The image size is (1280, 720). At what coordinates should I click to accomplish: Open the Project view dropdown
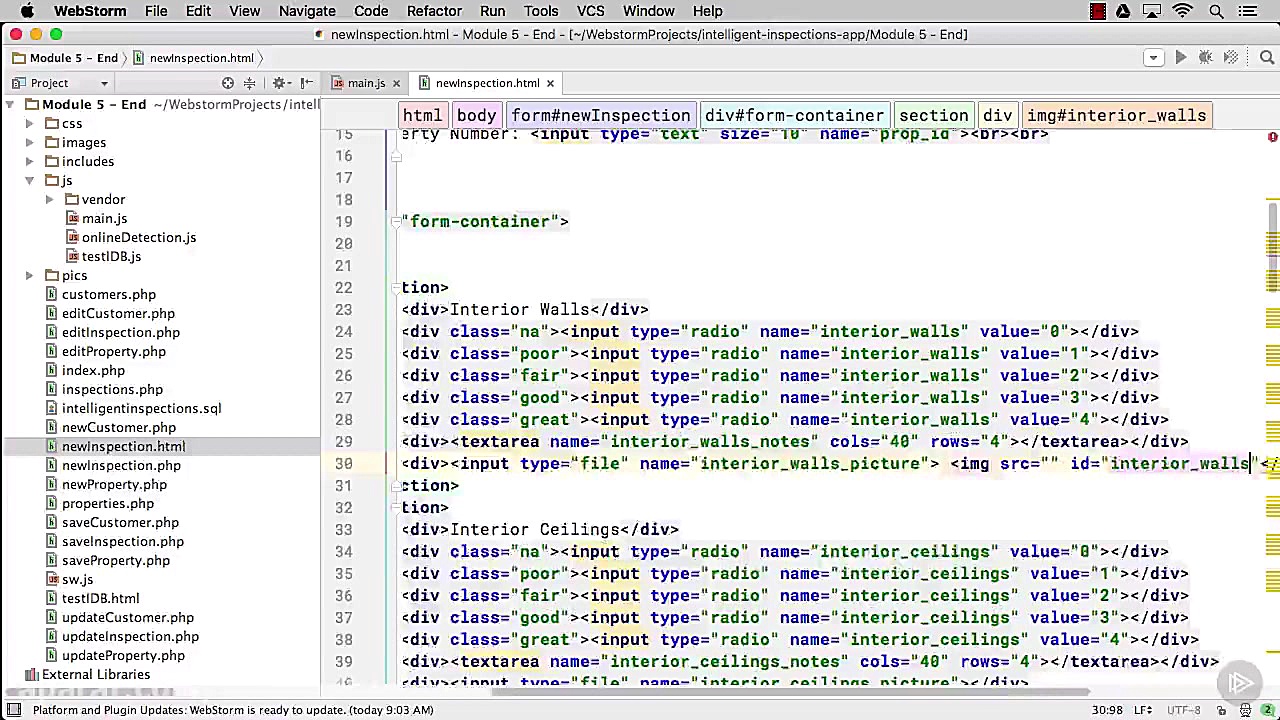pyautogui.click(x=103, y=84)
